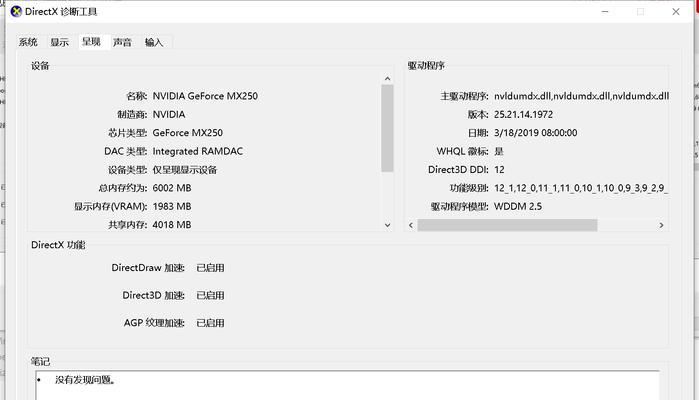The image size is (699, 400).
Task: Click the feature levels 12_1,12_0 value
Action: [581, 188]
